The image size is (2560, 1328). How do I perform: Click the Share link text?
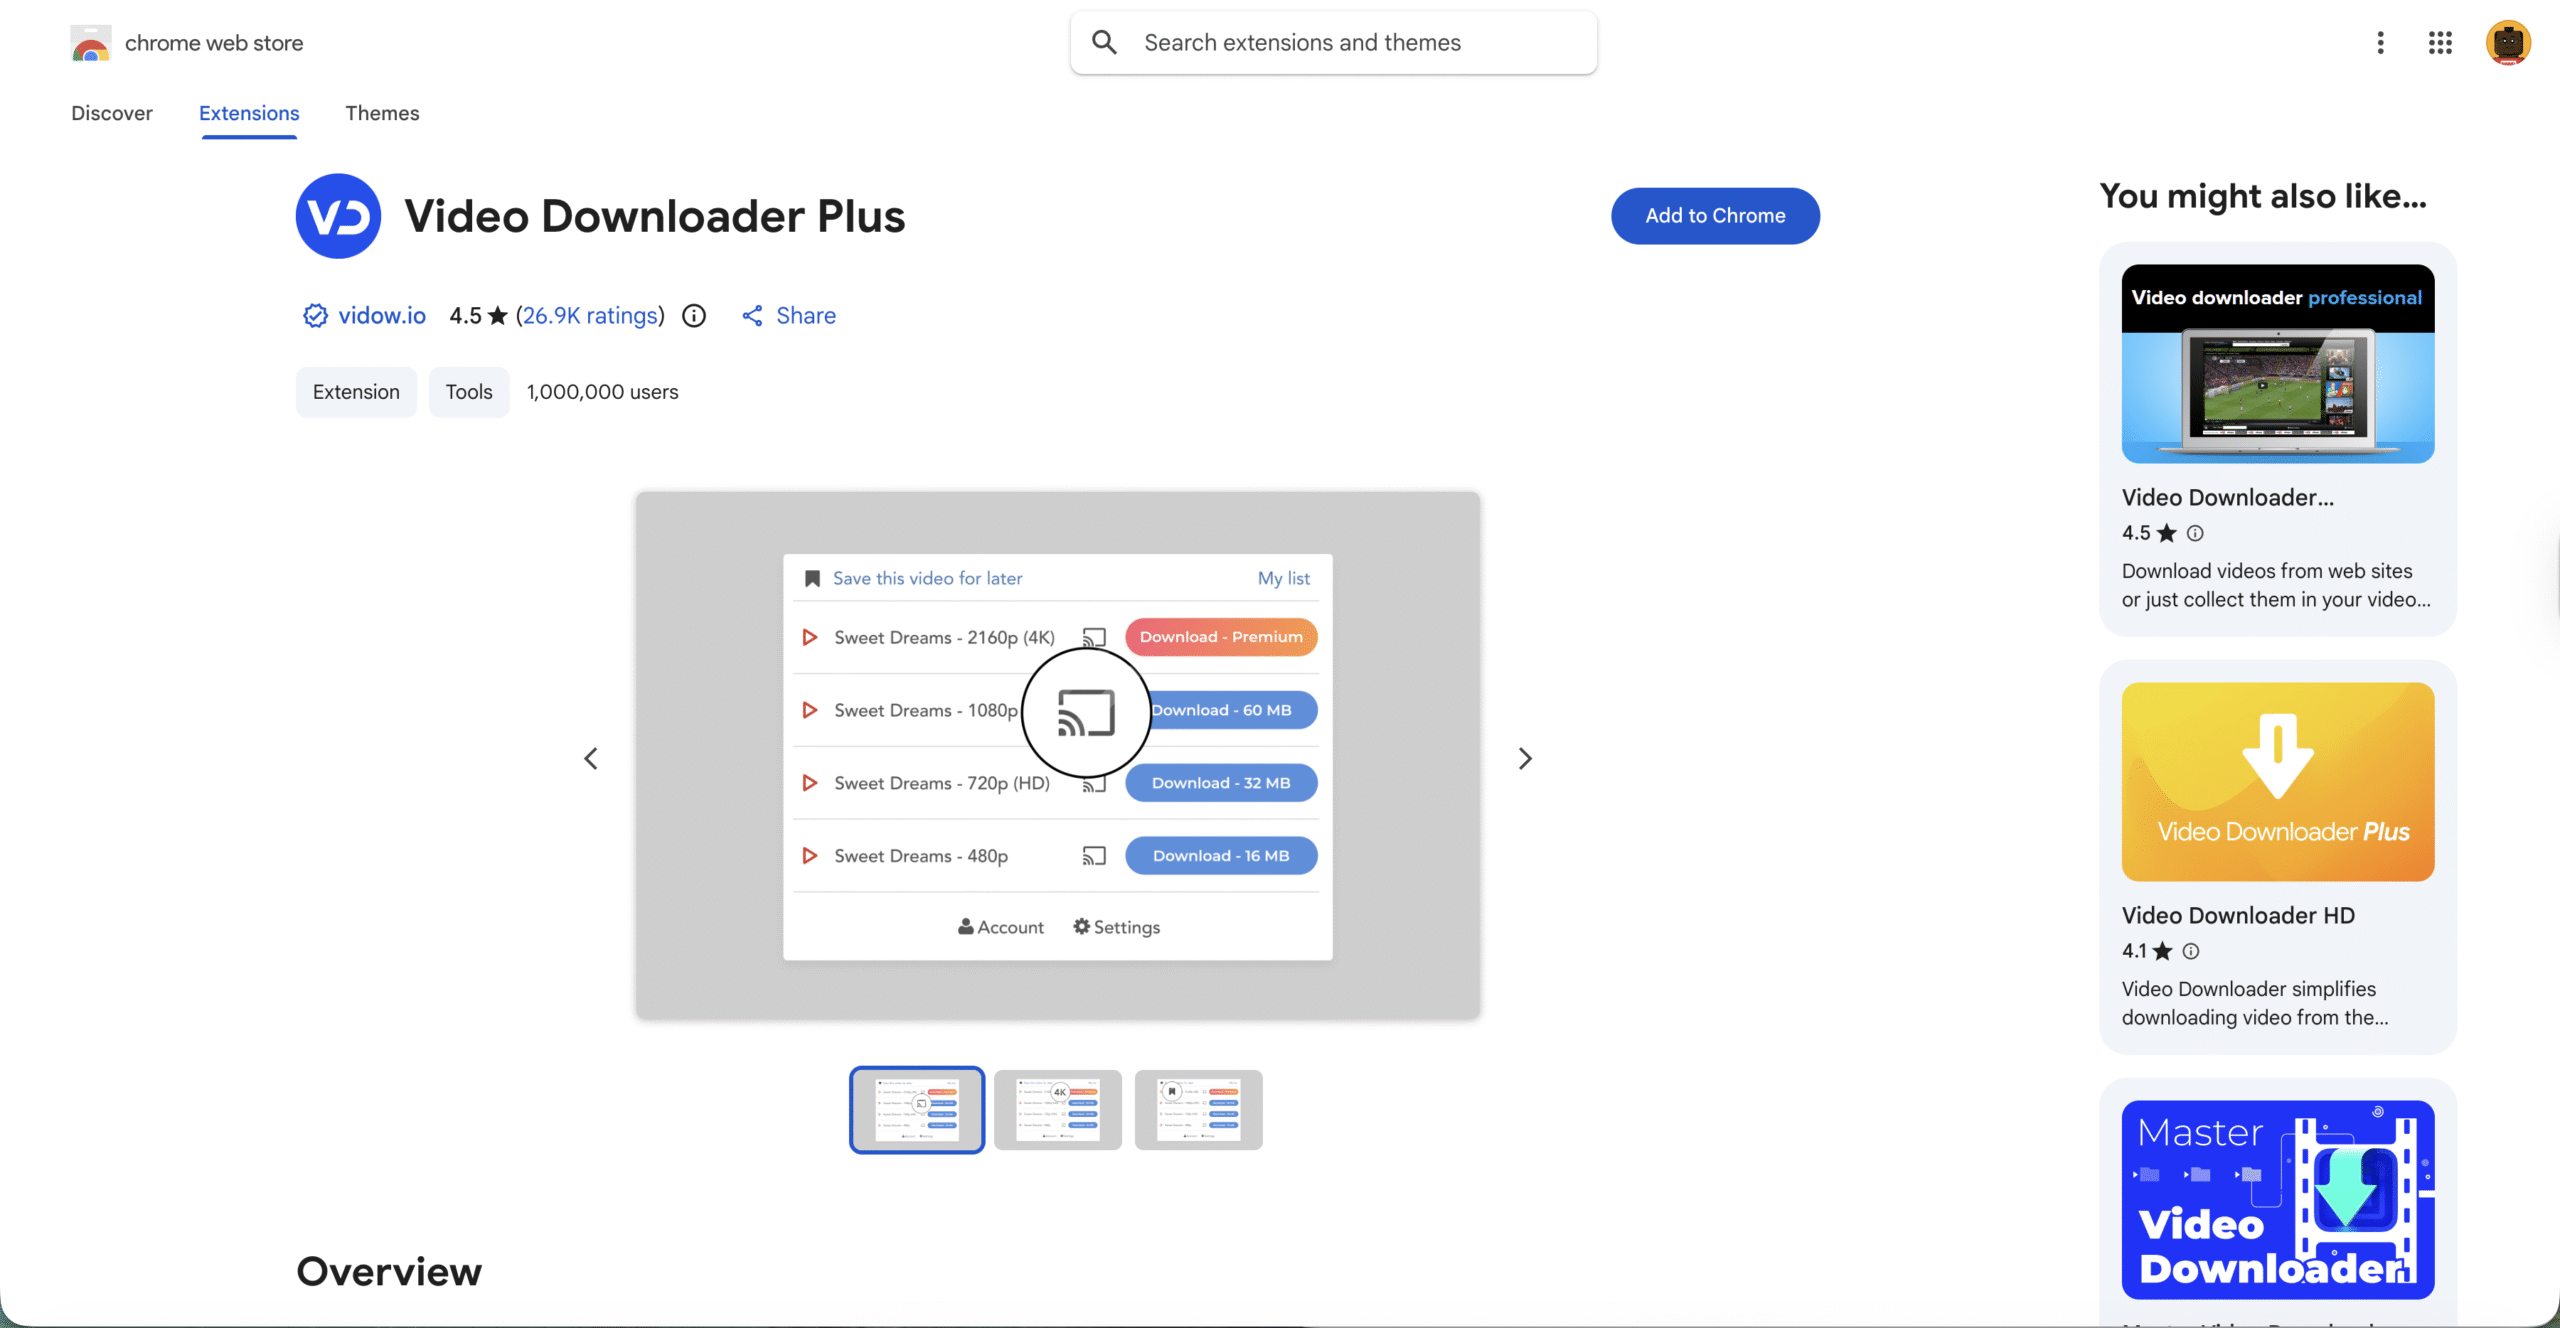pos(806,316)
